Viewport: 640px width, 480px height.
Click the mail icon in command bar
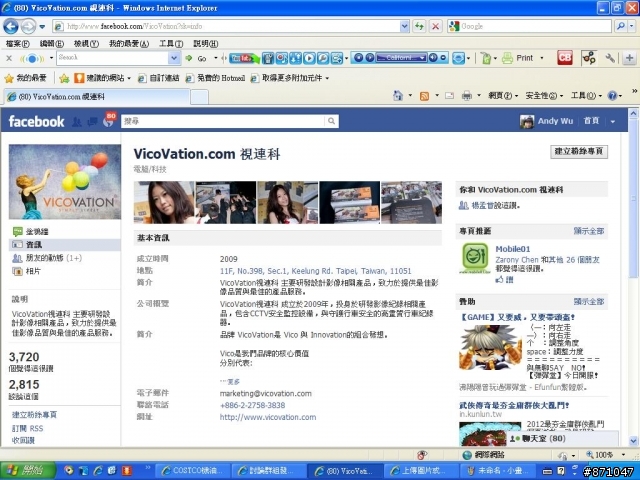[449, 96]
